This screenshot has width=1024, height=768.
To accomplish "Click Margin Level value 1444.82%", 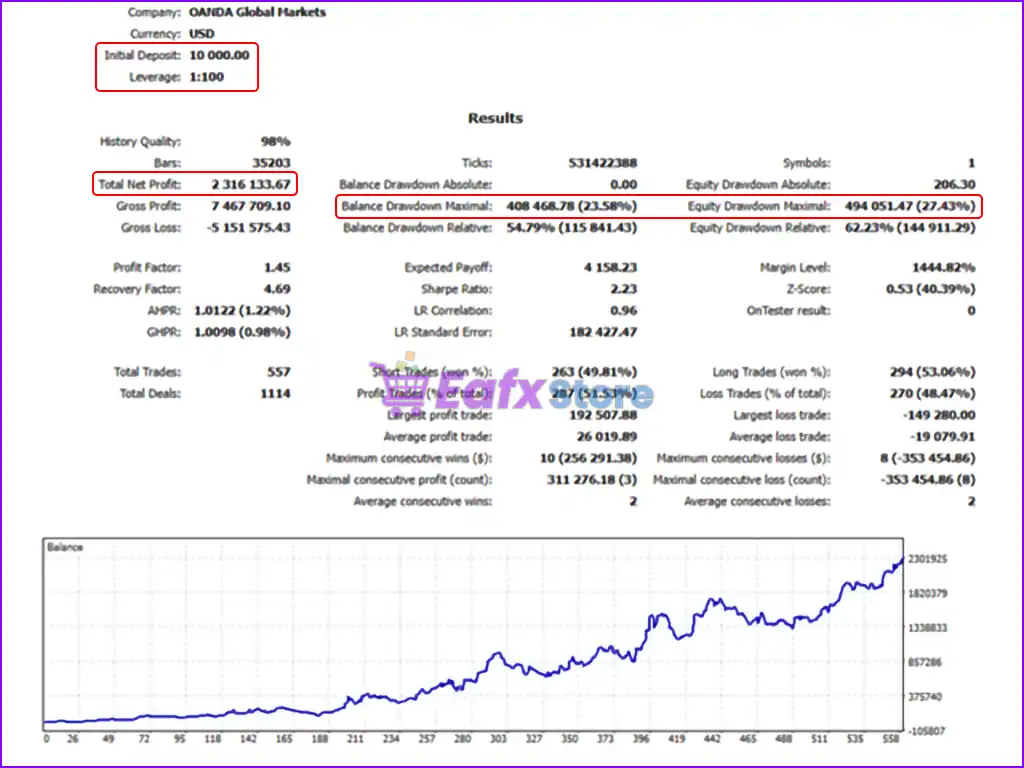I will pyautogui.click(x=944, y=268).
